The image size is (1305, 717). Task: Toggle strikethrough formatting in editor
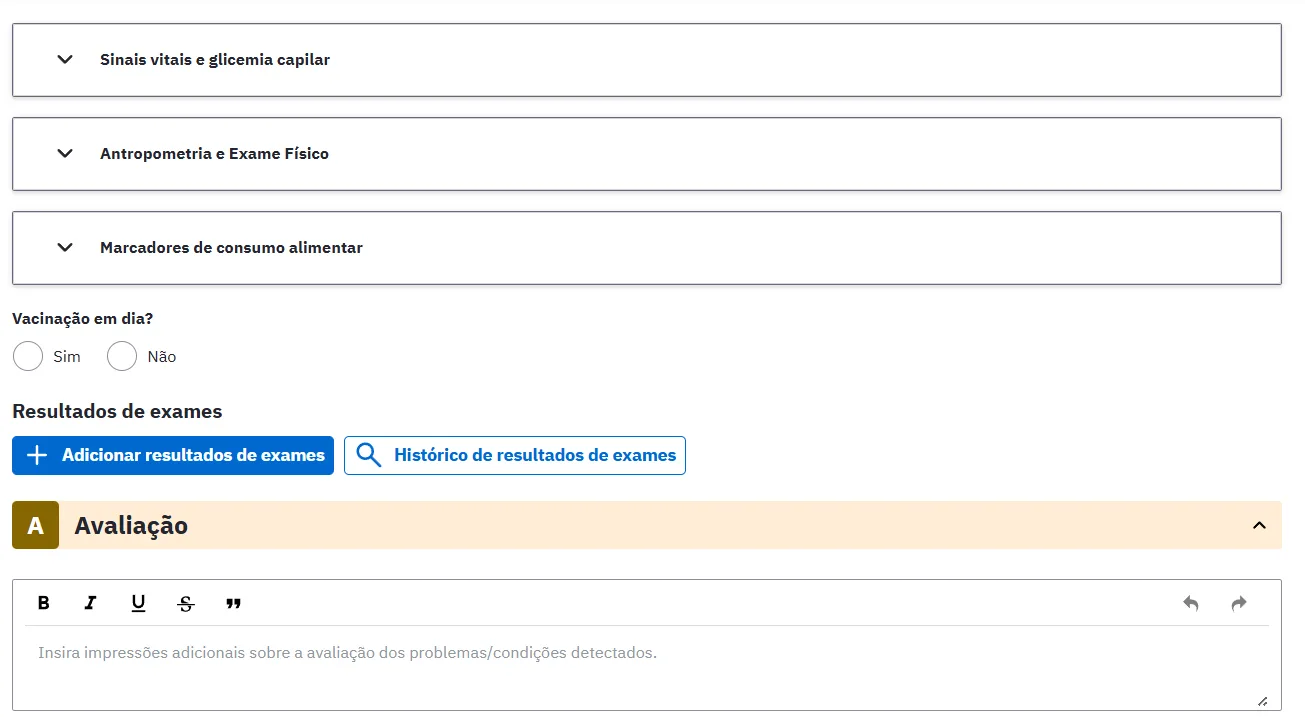coord(186,603)
